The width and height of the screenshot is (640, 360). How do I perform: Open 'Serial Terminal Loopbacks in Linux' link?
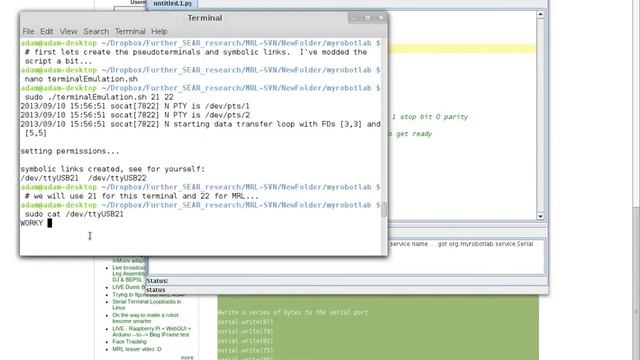click(x=147, y=304)
